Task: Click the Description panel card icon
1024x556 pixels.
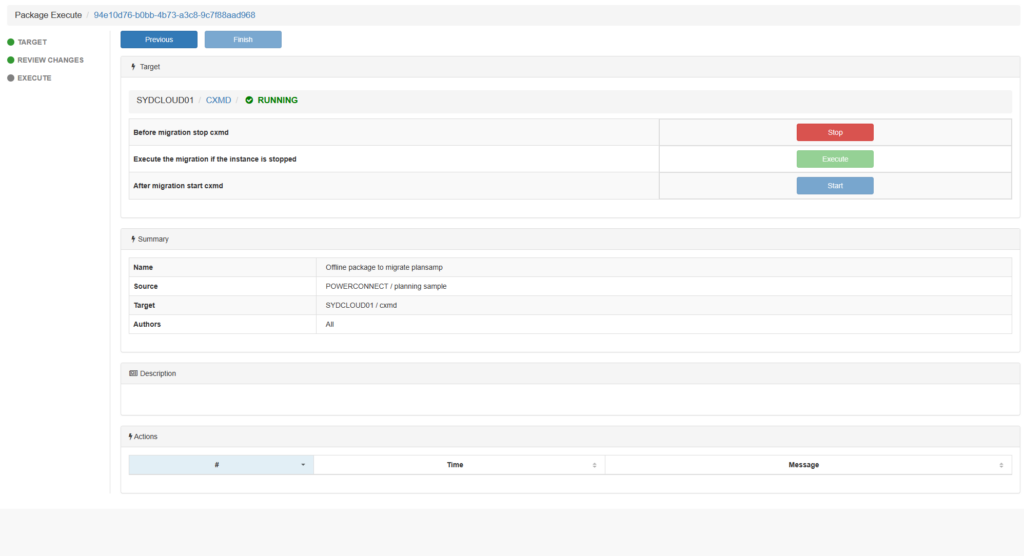Action: 133,374
